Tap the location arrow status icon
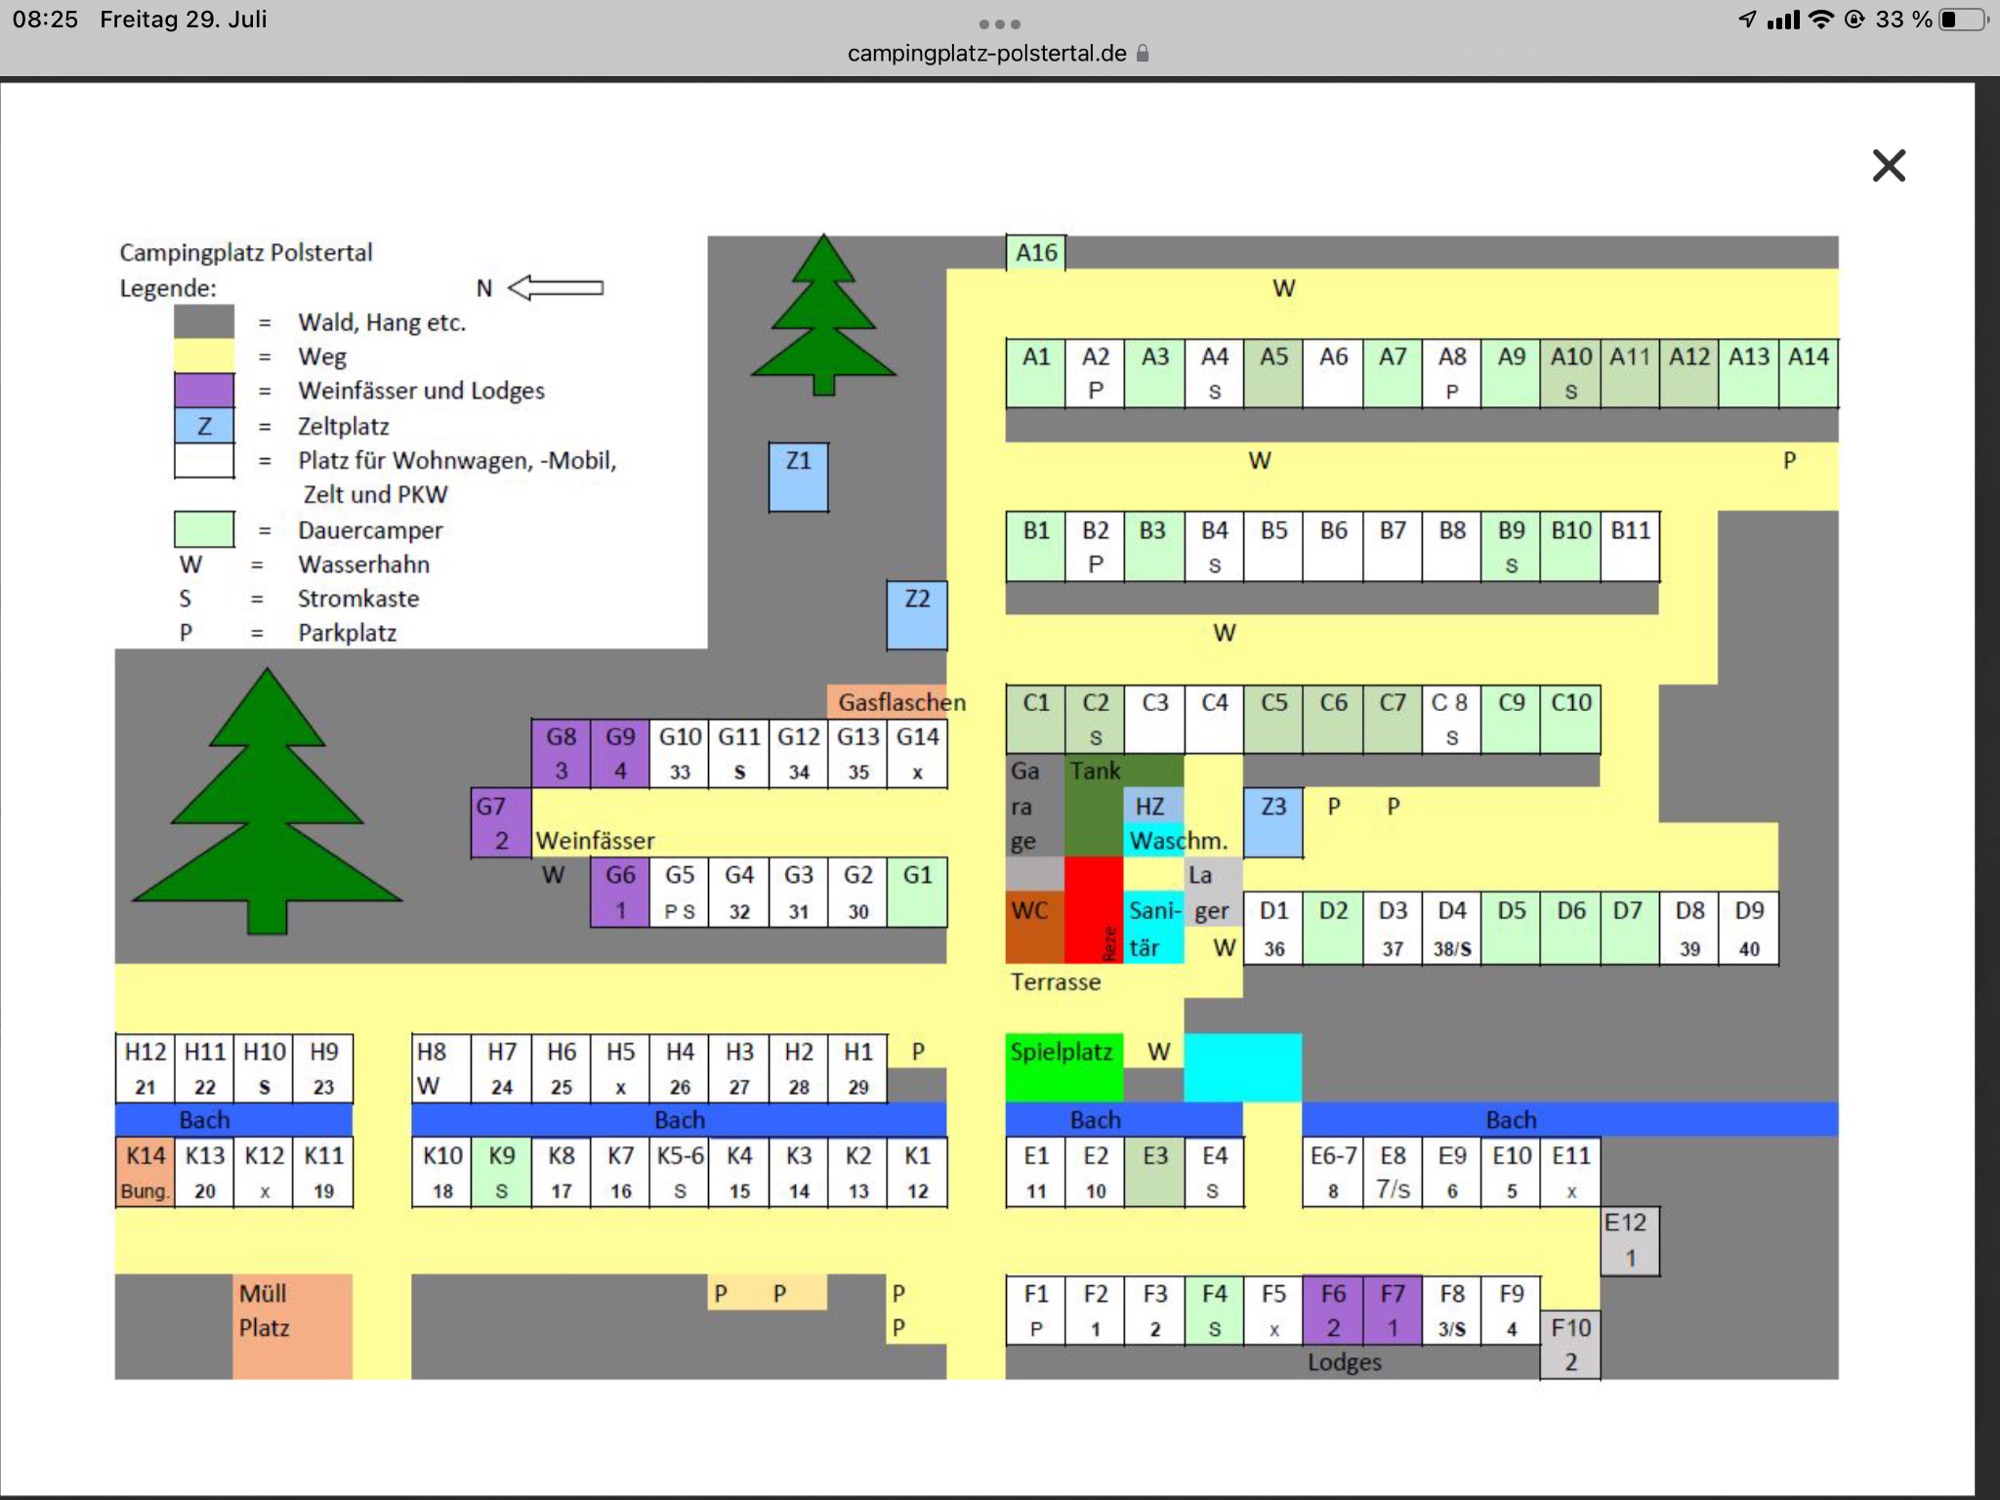The image size is (2000, 1500). point(1747,20)
